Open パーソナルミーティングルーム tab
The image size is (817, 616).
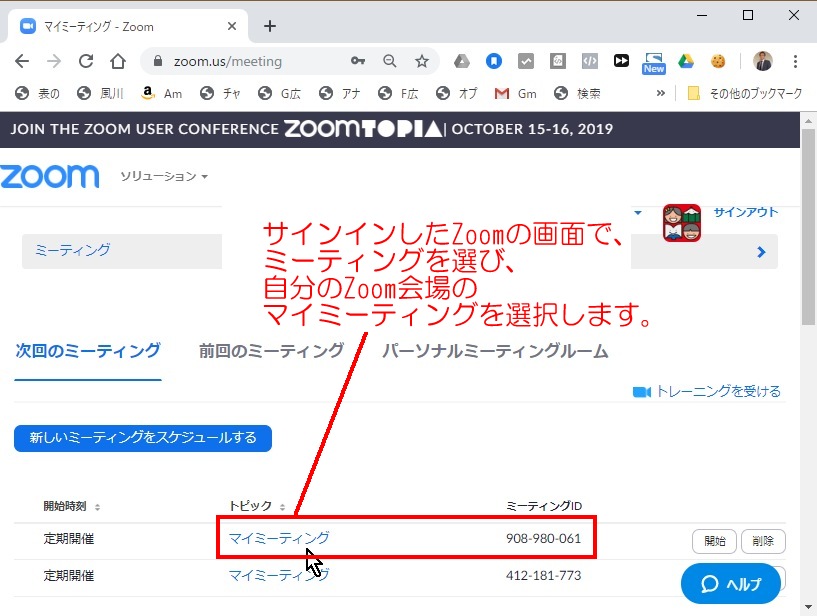pyautogui.click(x=495, y=351)
